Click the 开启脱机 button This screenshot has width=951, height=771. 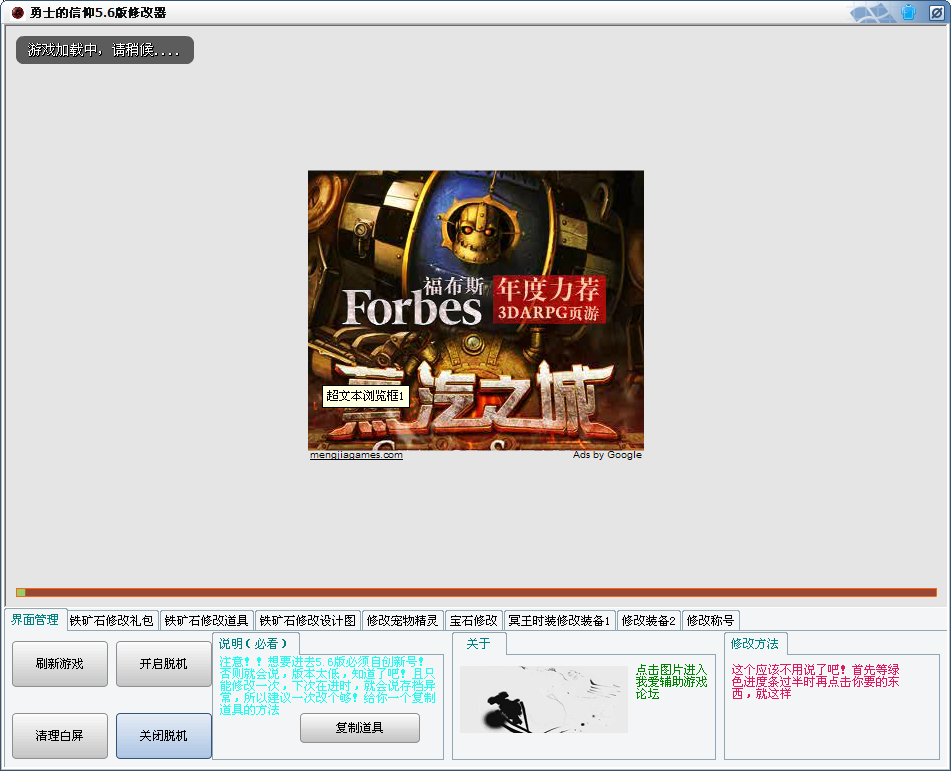[x=164, y=664]
